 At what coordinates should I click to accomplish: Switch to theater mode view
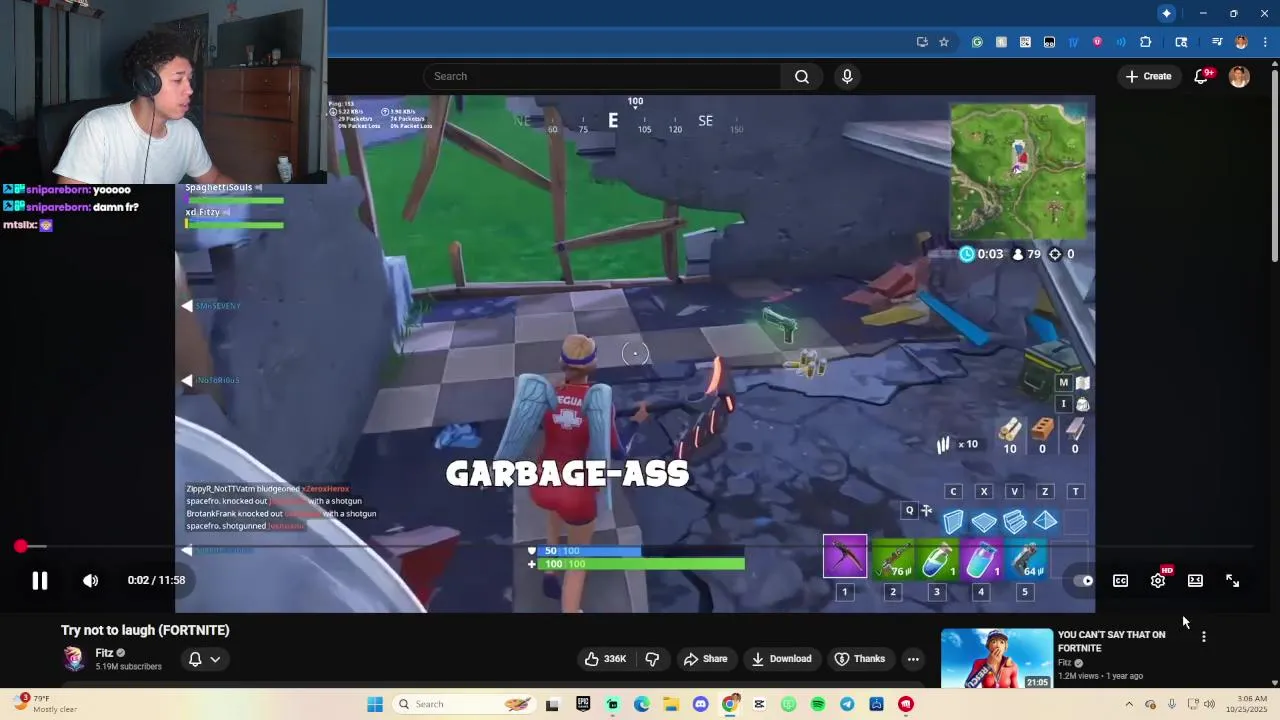pos(1195,580)
